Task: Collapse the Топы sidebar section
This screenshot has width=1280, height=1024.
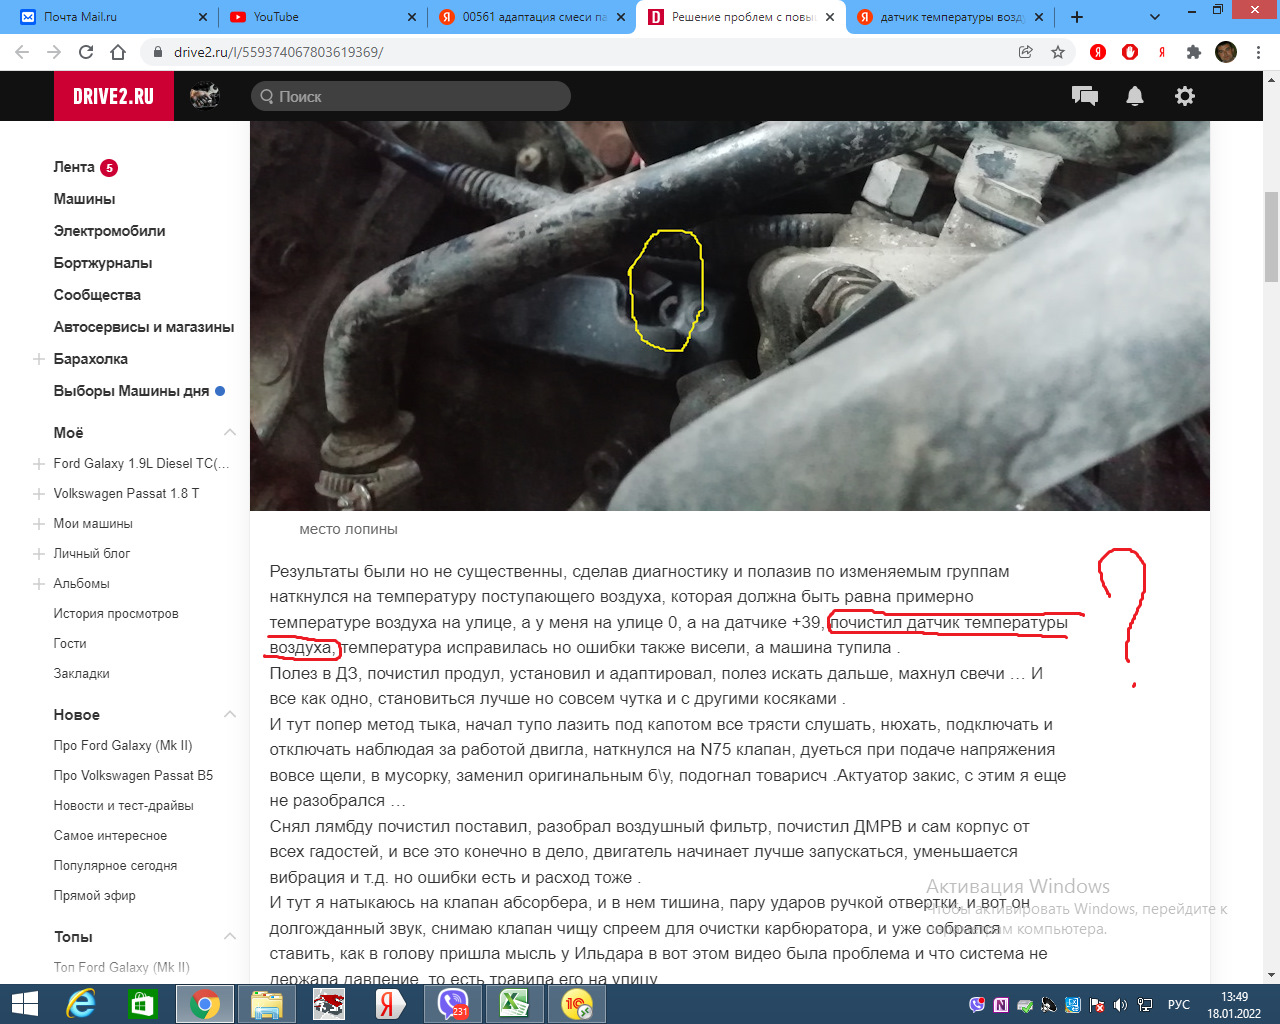Action: point(230,937)
